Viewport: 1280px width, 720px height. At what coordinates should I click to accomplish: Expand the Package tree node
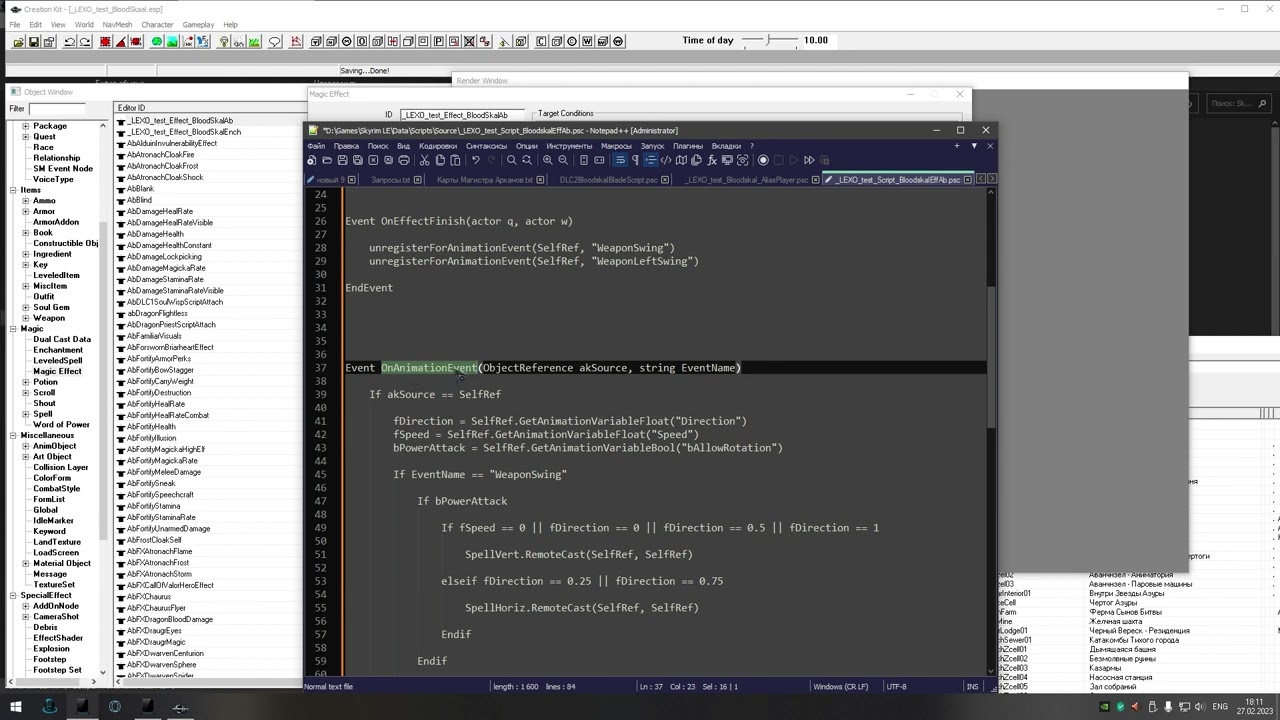pos(25,126)
